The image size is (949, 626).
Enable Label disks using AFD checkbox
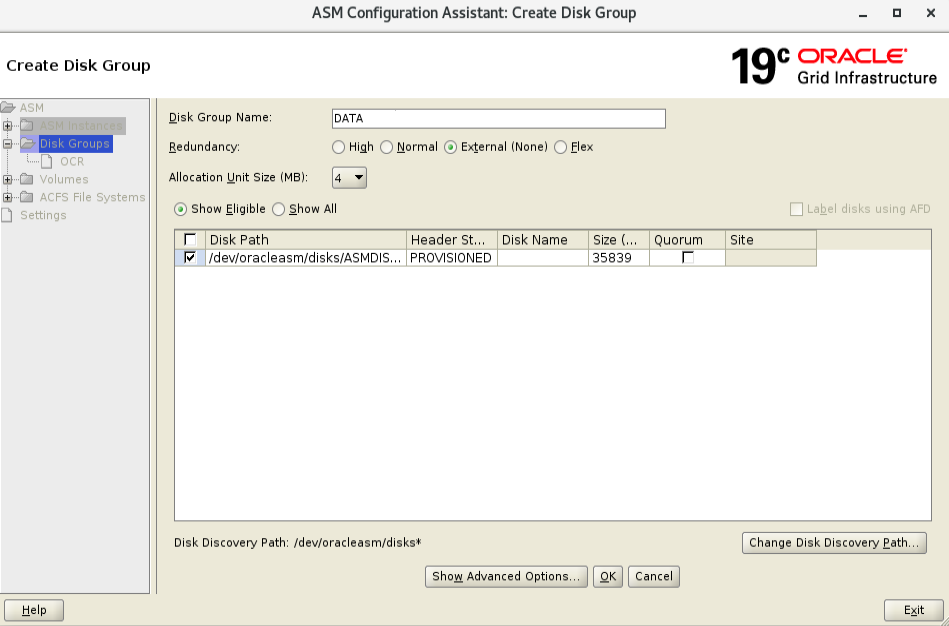pyautogui.click(x=796, y=209)
